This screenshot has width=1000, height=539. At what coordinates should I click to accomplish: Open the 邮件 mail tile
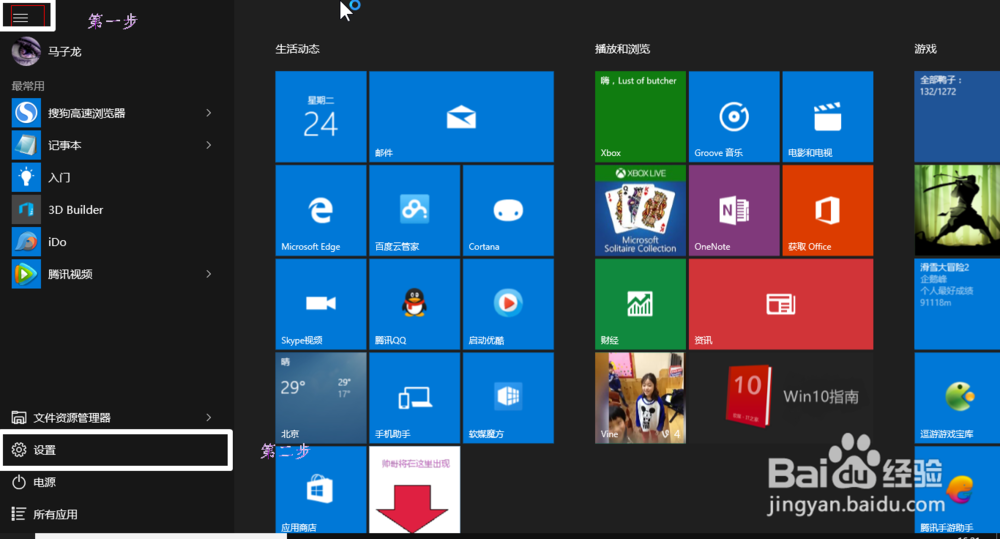pos(461,117)
